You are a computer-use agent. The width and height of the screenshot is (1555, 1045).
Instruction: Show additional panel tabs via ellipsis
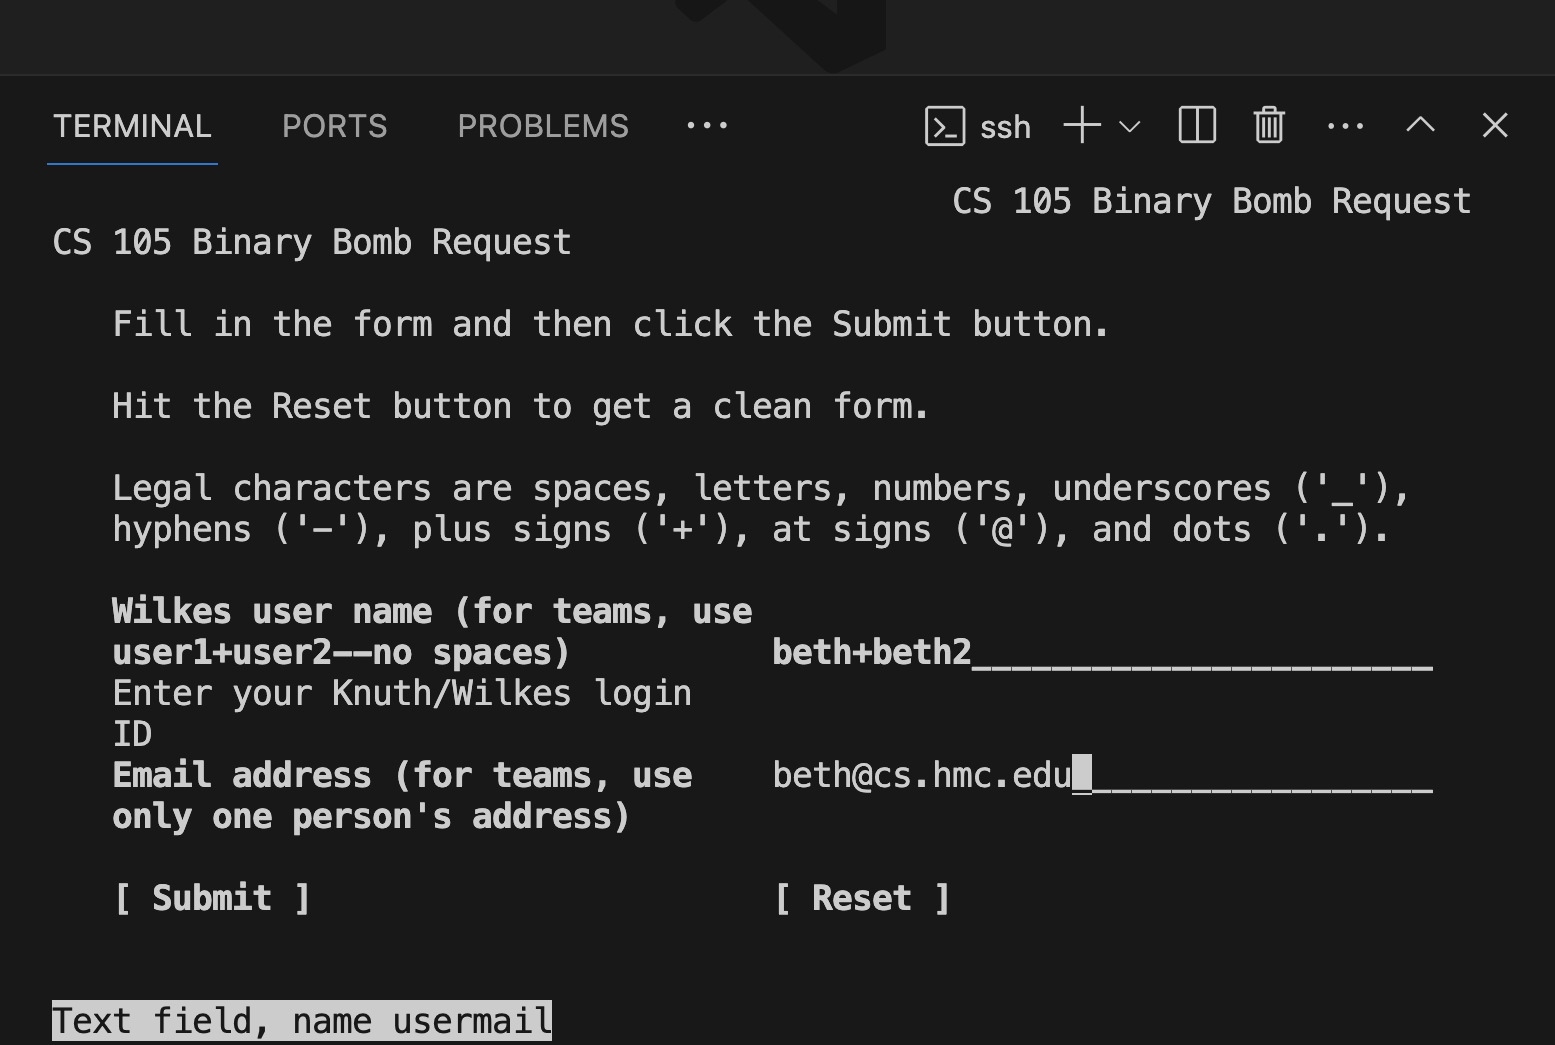click(x=707, y=126)
